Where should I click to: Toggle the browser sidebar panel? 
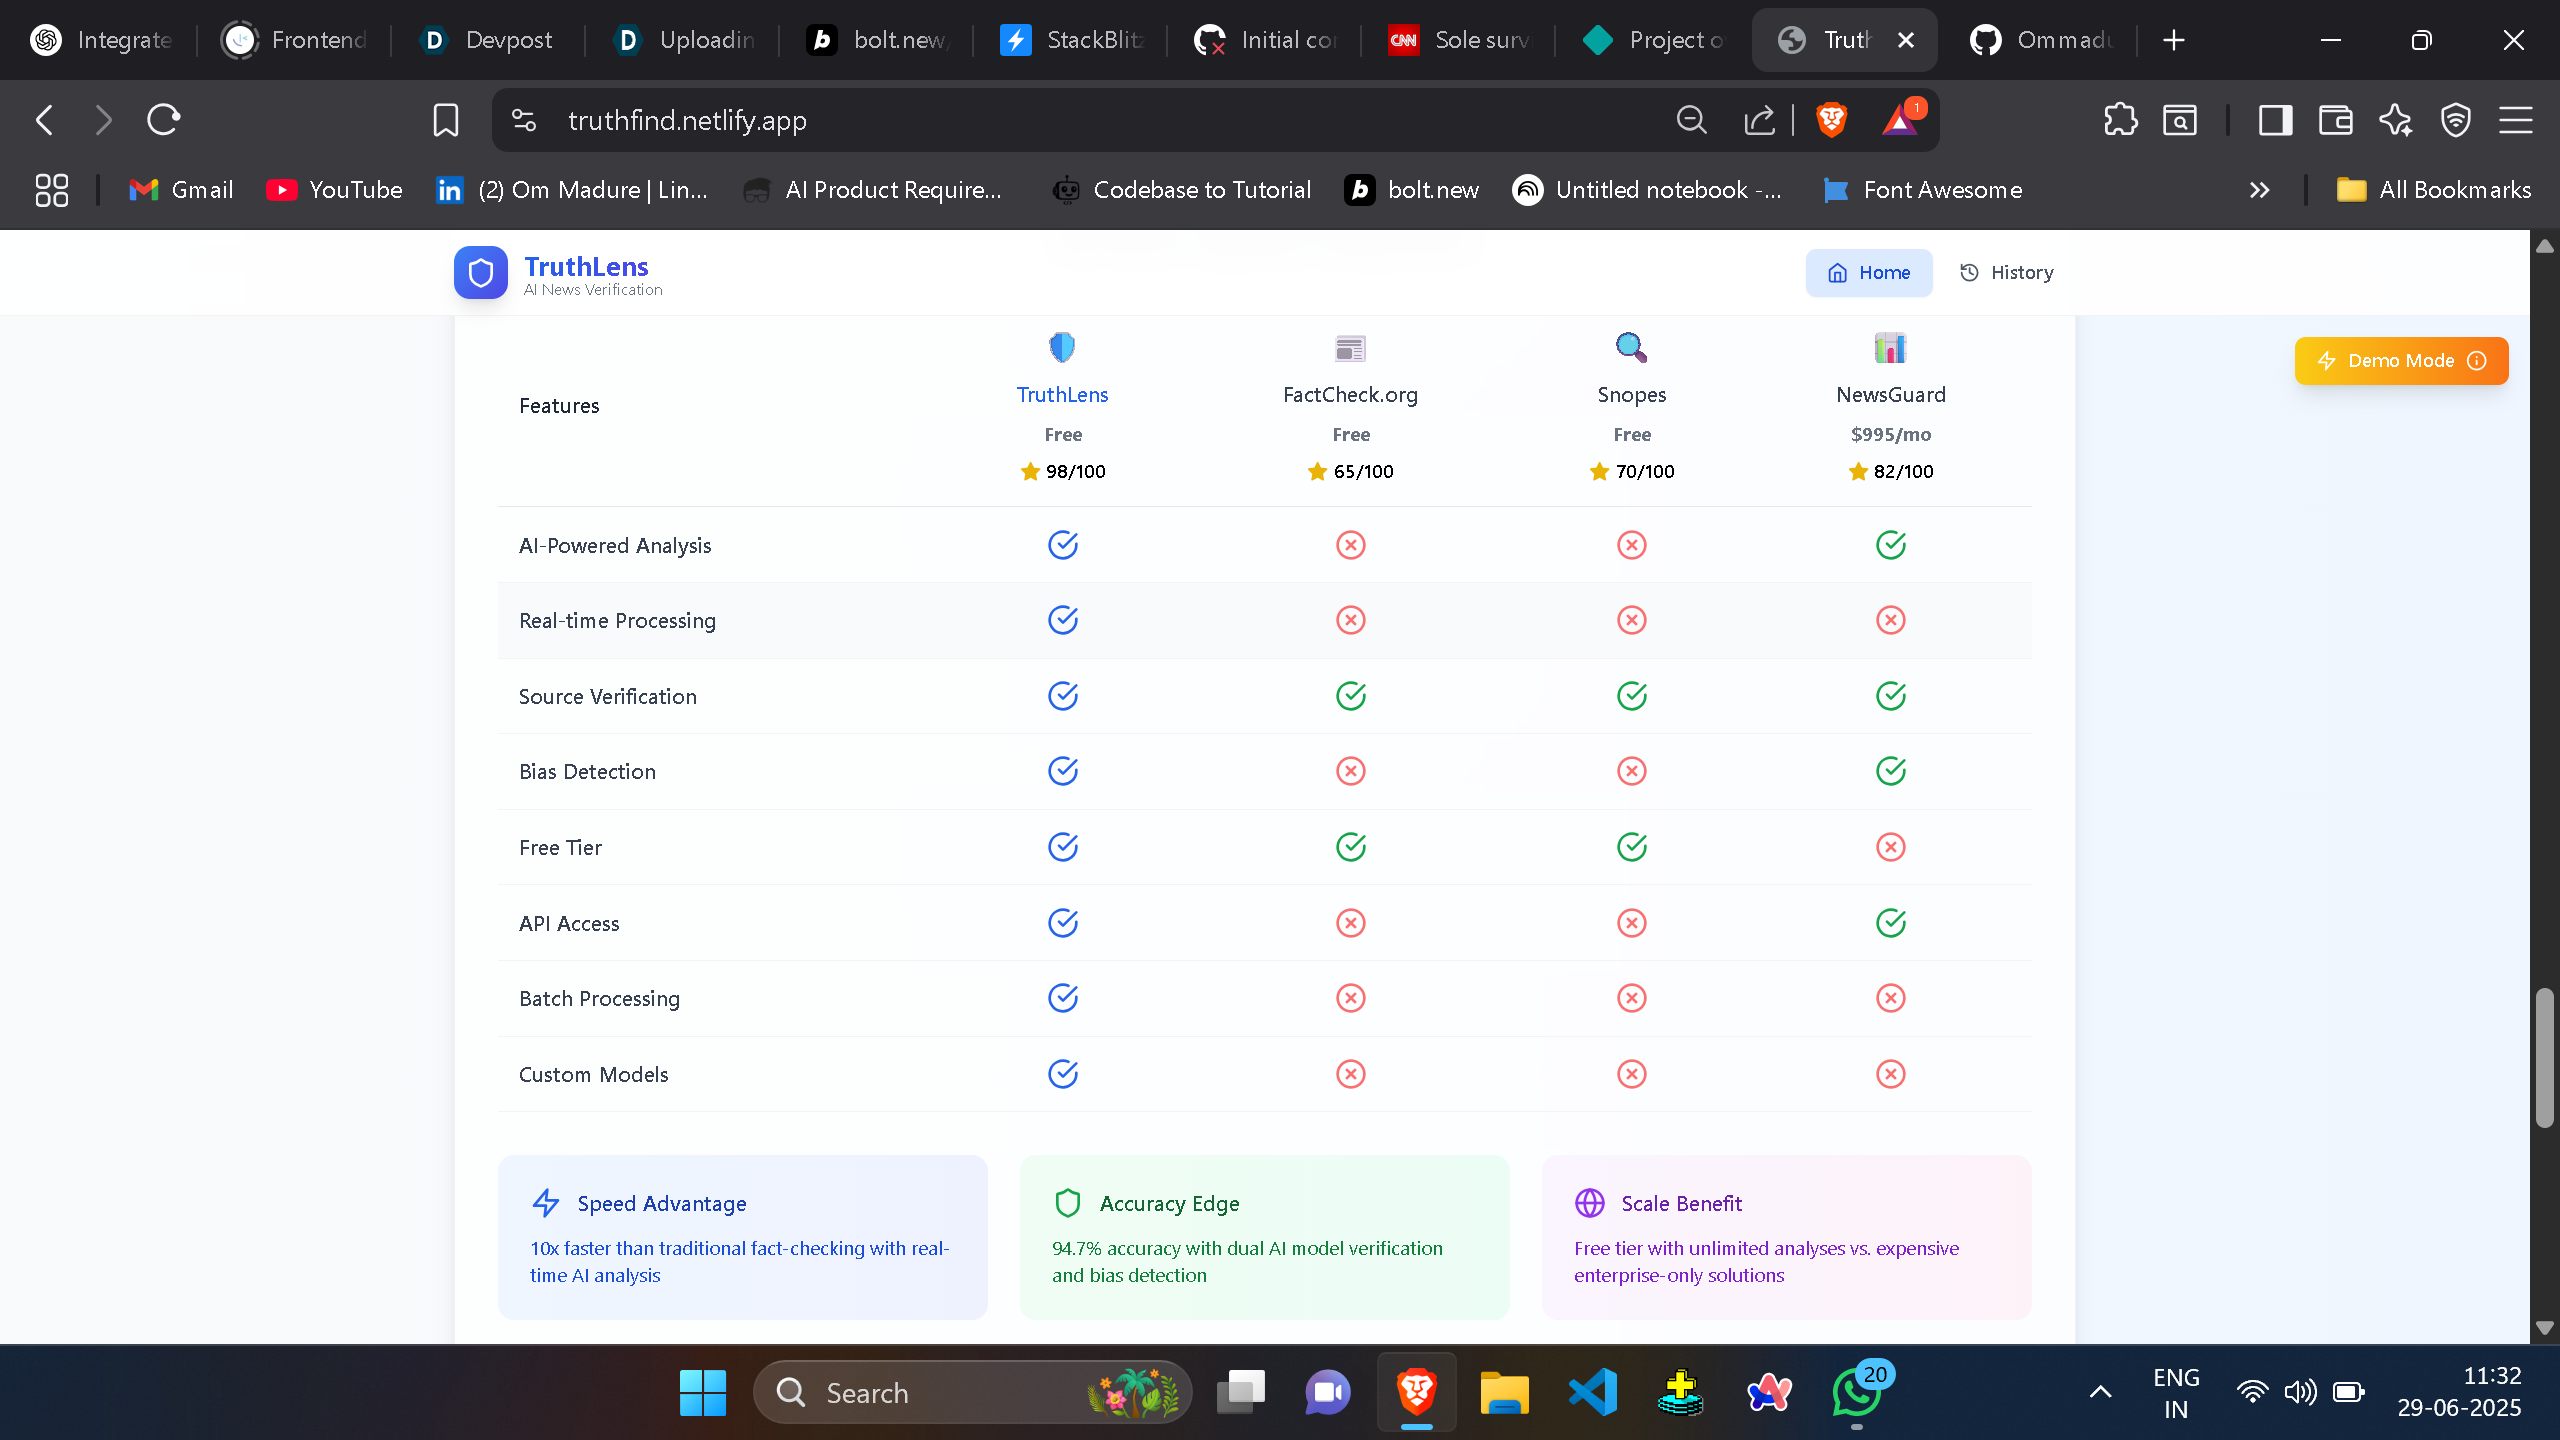(x=2276, y=120)
